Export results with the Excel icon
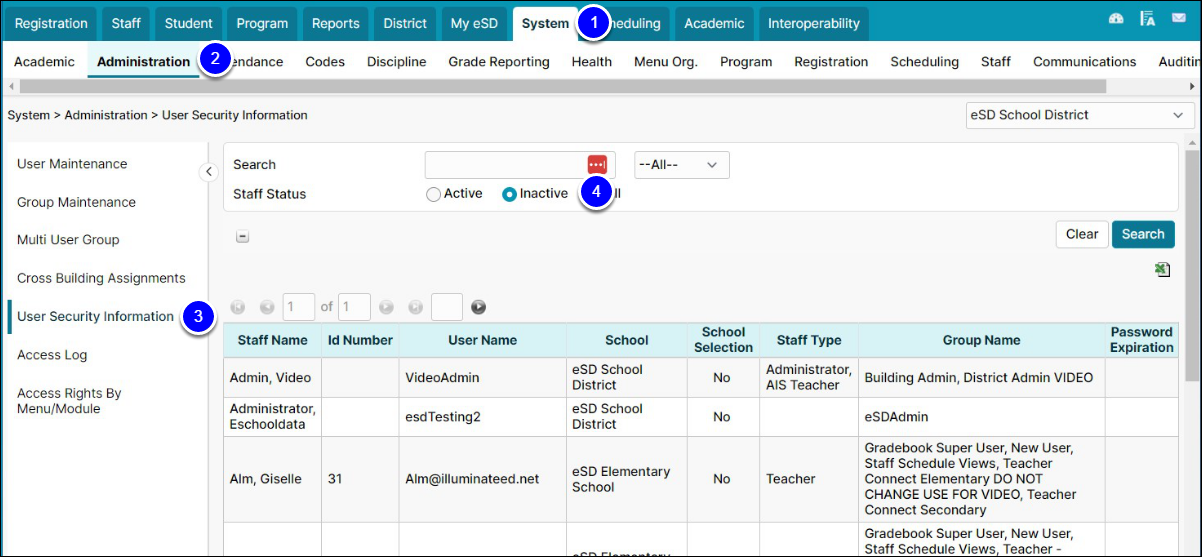 (x=1162, y=270)
